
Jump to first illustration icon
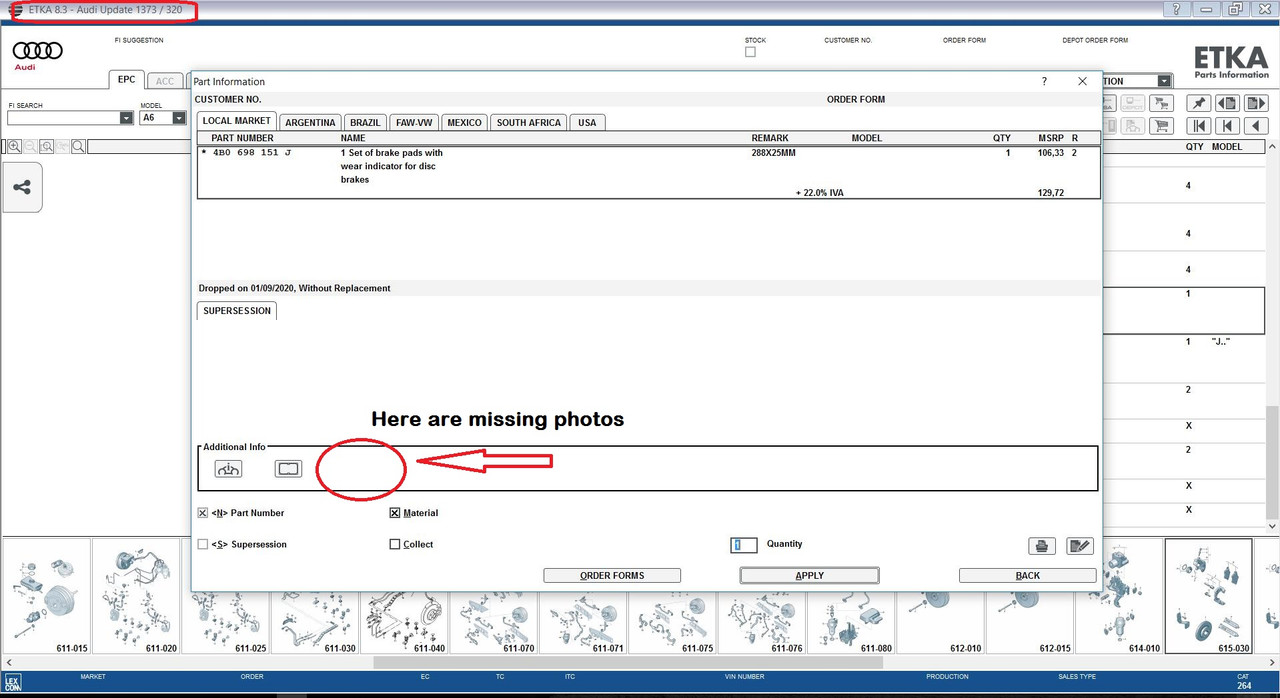coord(1199,126)
